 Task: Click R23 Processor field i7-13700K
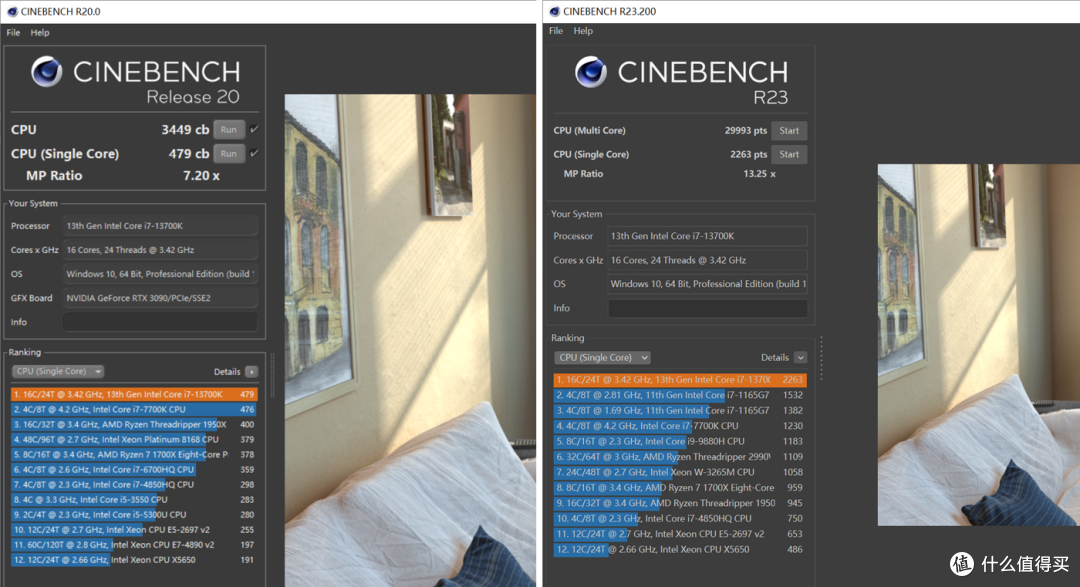[707, 236]
